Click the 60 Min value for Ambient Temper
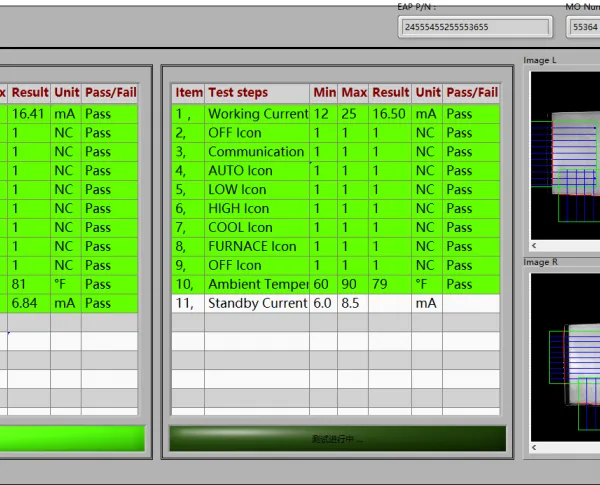The height and width of the screenshot is (485, 600). tap(324, 284)
